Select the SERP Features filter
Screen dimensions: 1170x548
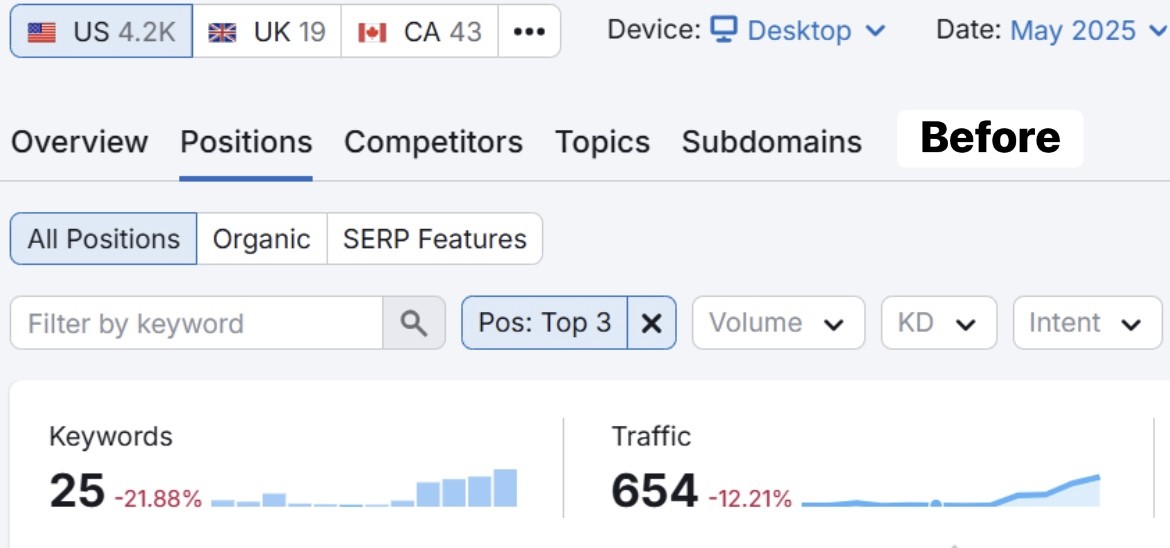coord(434,239)
